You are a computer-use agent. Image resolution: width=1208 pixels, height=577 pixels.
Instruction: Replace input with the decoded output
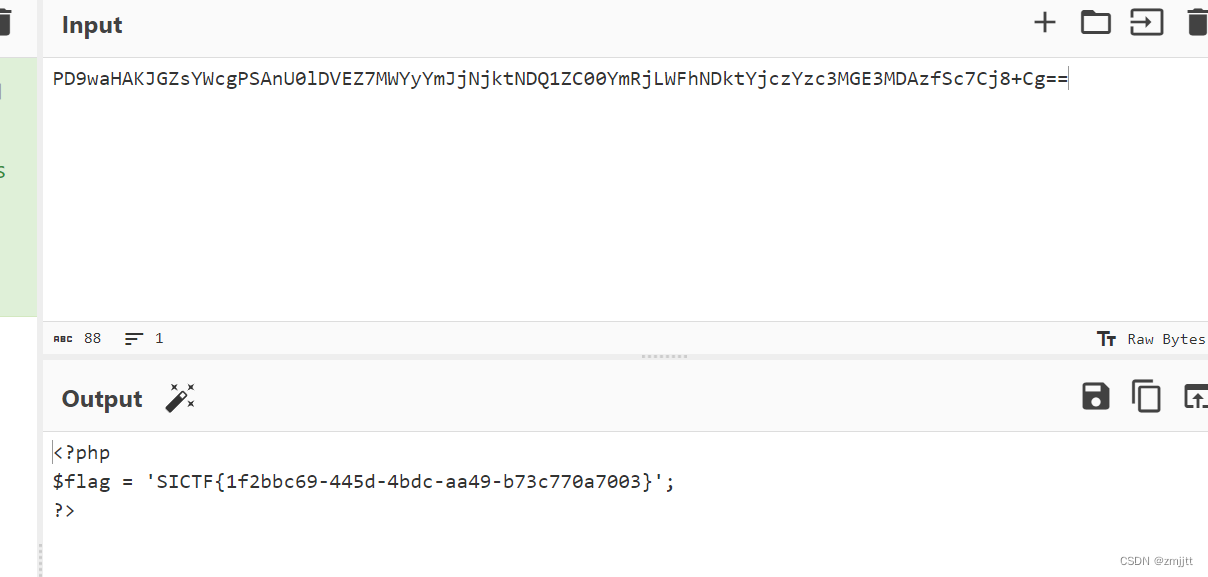tap(1195, 396)
